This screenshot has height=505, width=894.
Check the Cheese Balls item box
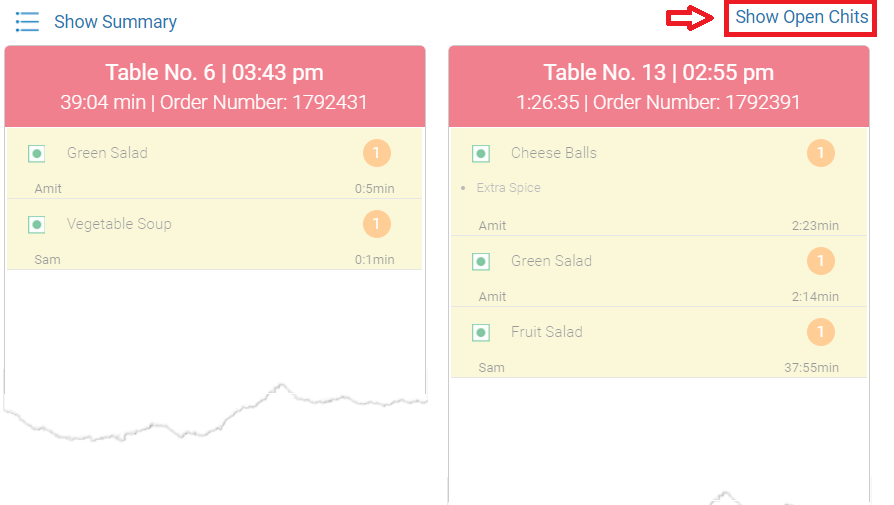coord(481,153)
